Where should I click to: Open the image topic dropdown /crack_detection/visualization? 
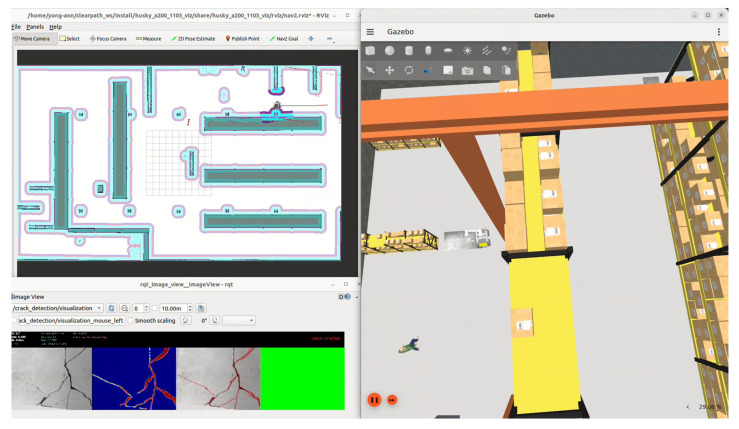click(x=57, y=308)
